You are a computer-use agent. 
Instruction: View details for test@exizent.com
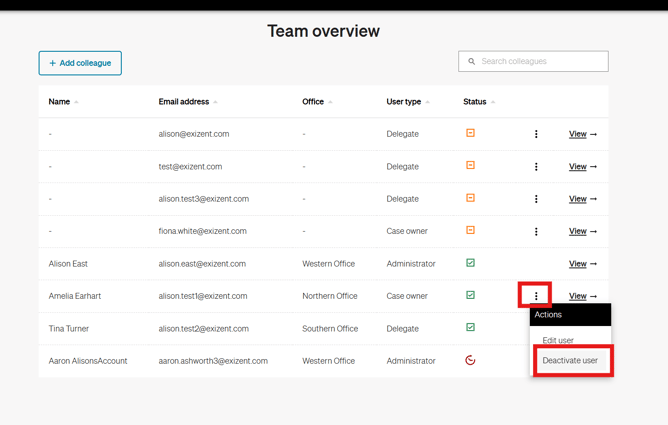(x=583, y=167)
